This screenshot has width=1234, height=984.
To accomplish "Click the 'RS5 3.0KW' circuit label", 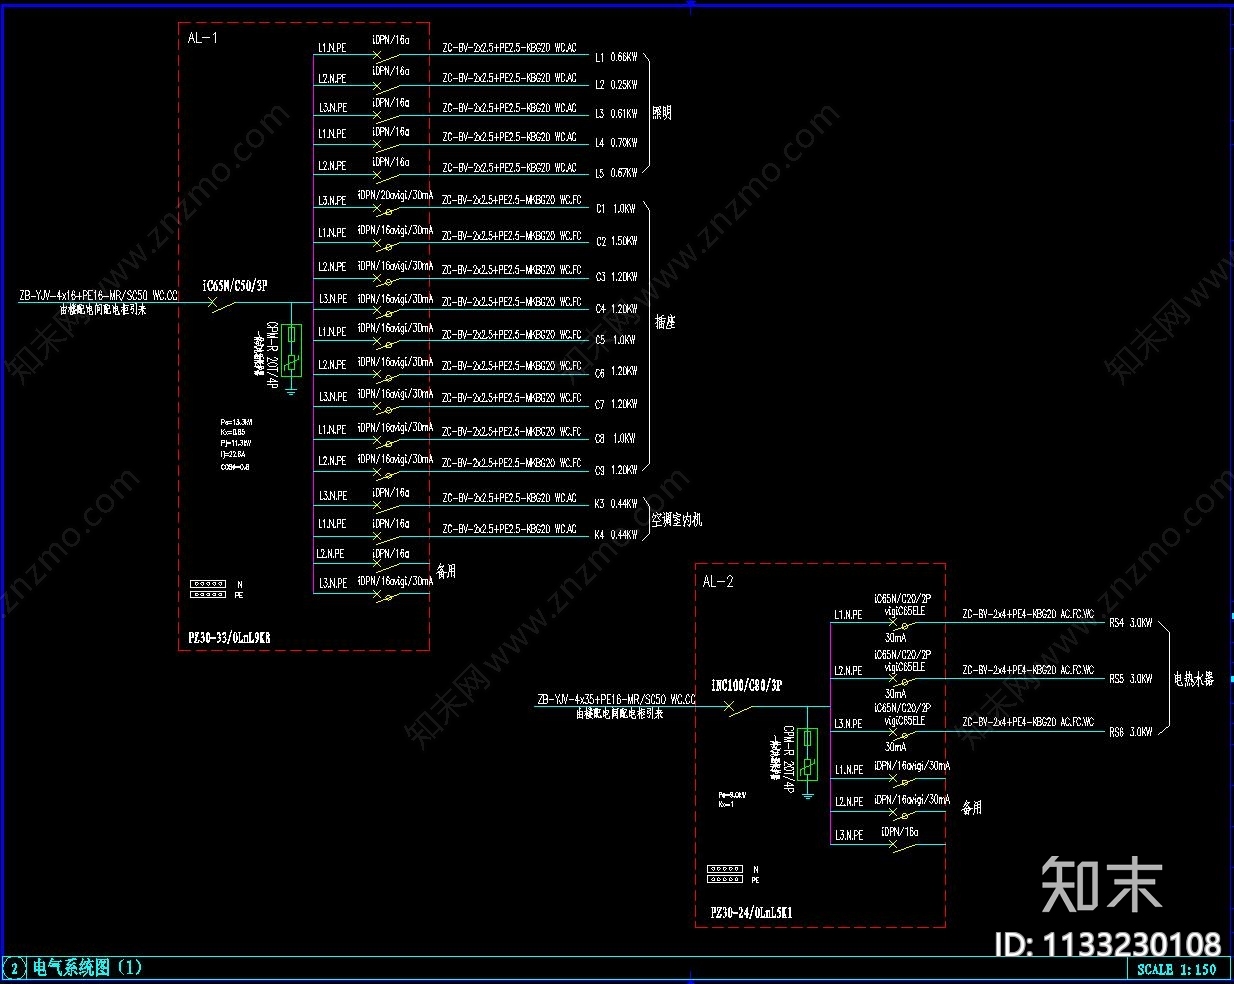I will (x=1131, y=678).
